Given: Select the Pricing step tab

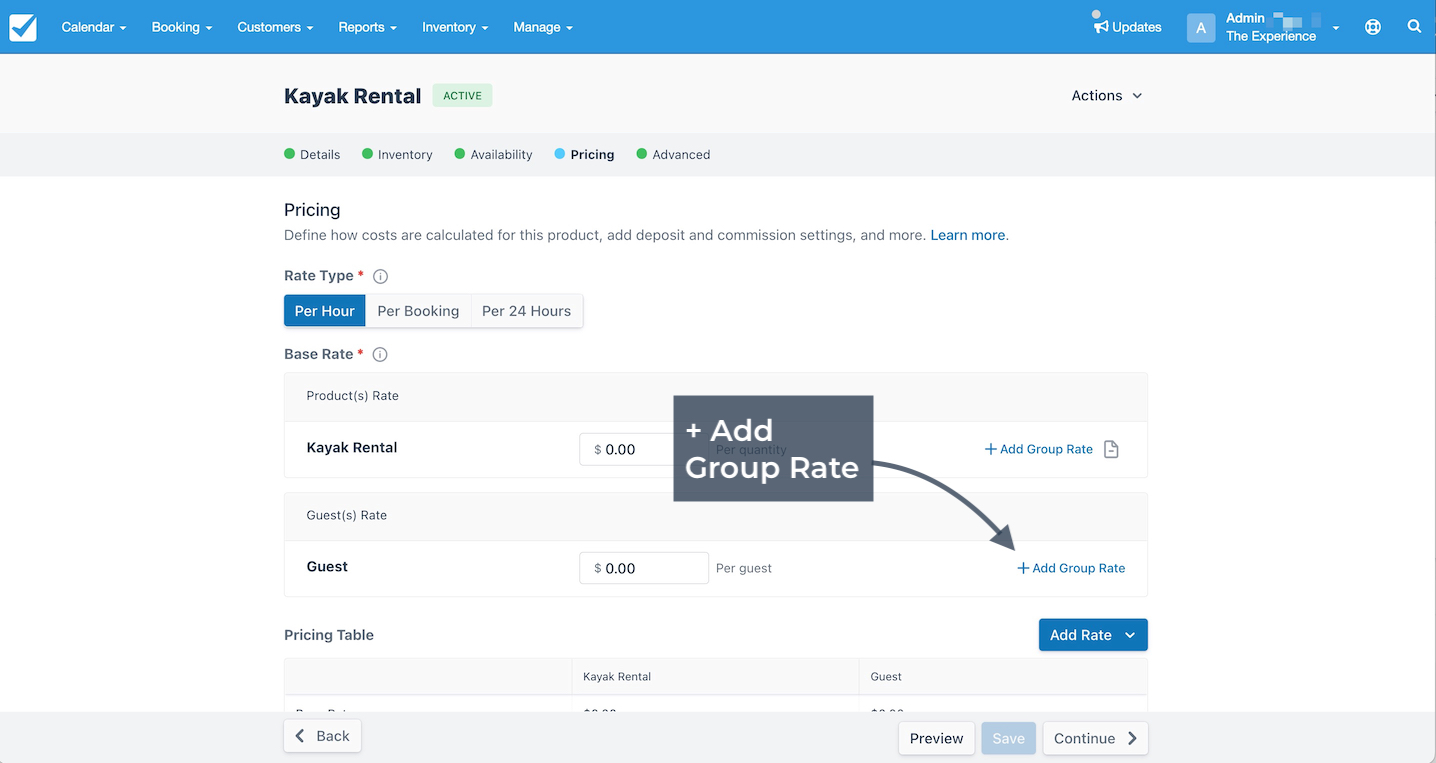Looking at the screenshot, I should click(584, 154).
